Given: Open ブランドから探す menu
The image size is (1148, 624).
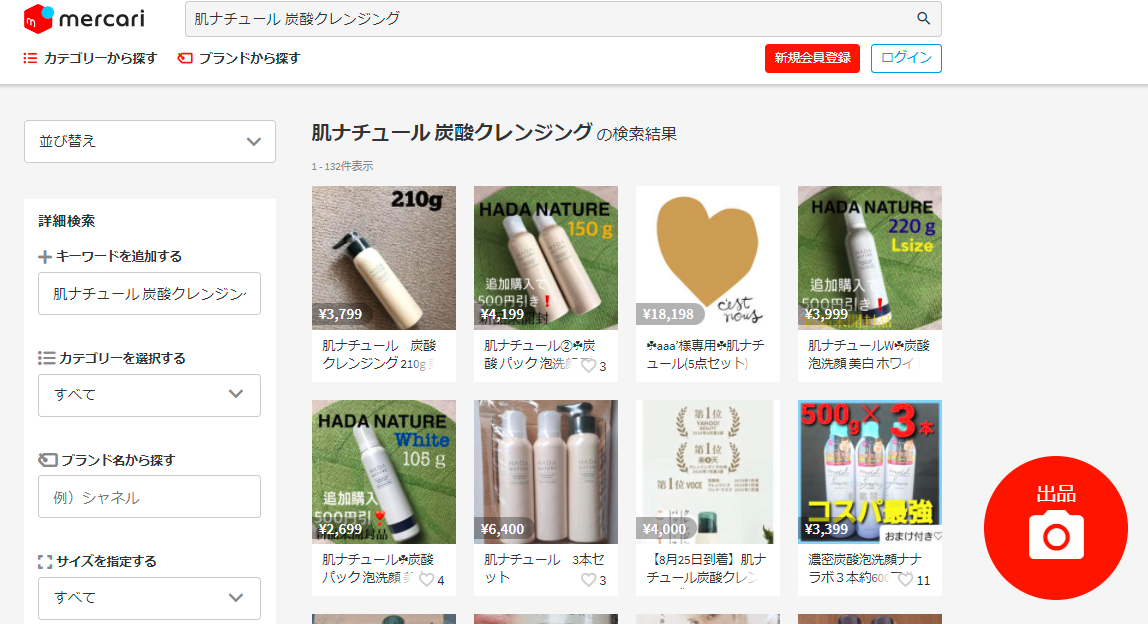Looking at the screenshot, I should point(239,58).
